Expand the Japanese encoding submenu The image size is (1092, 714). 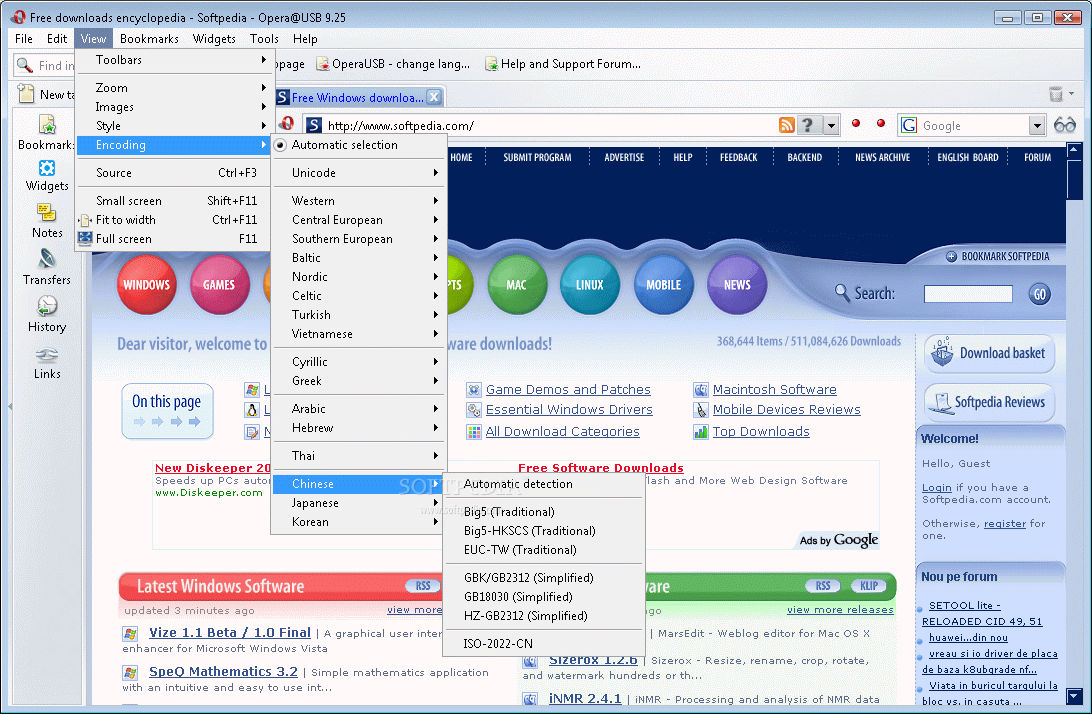click(359, 503)
